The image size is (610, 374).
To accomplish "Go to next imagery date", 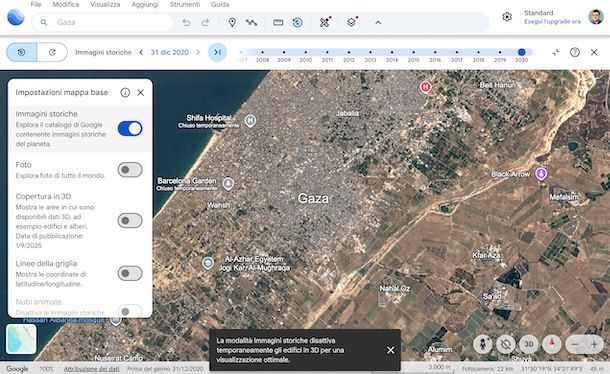I will tap(198, 52).
